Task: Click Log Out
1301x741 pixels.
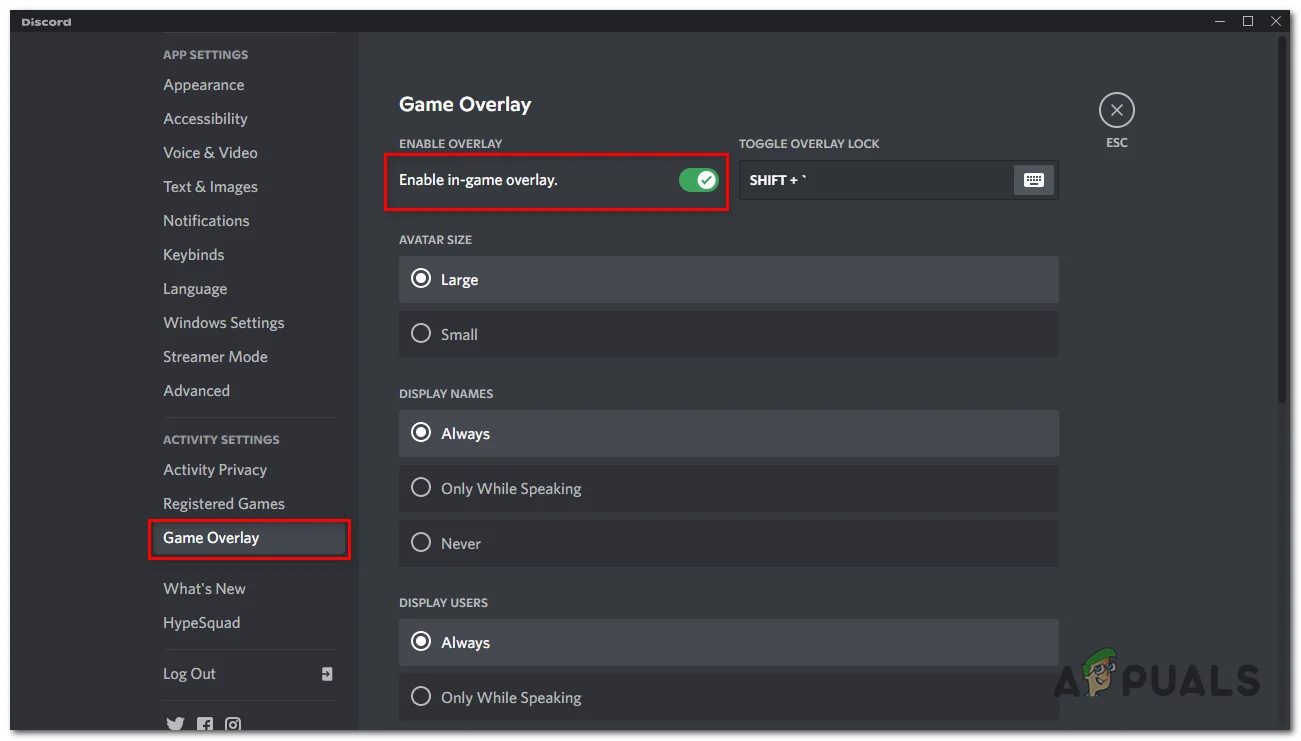Action: point(189,674)
